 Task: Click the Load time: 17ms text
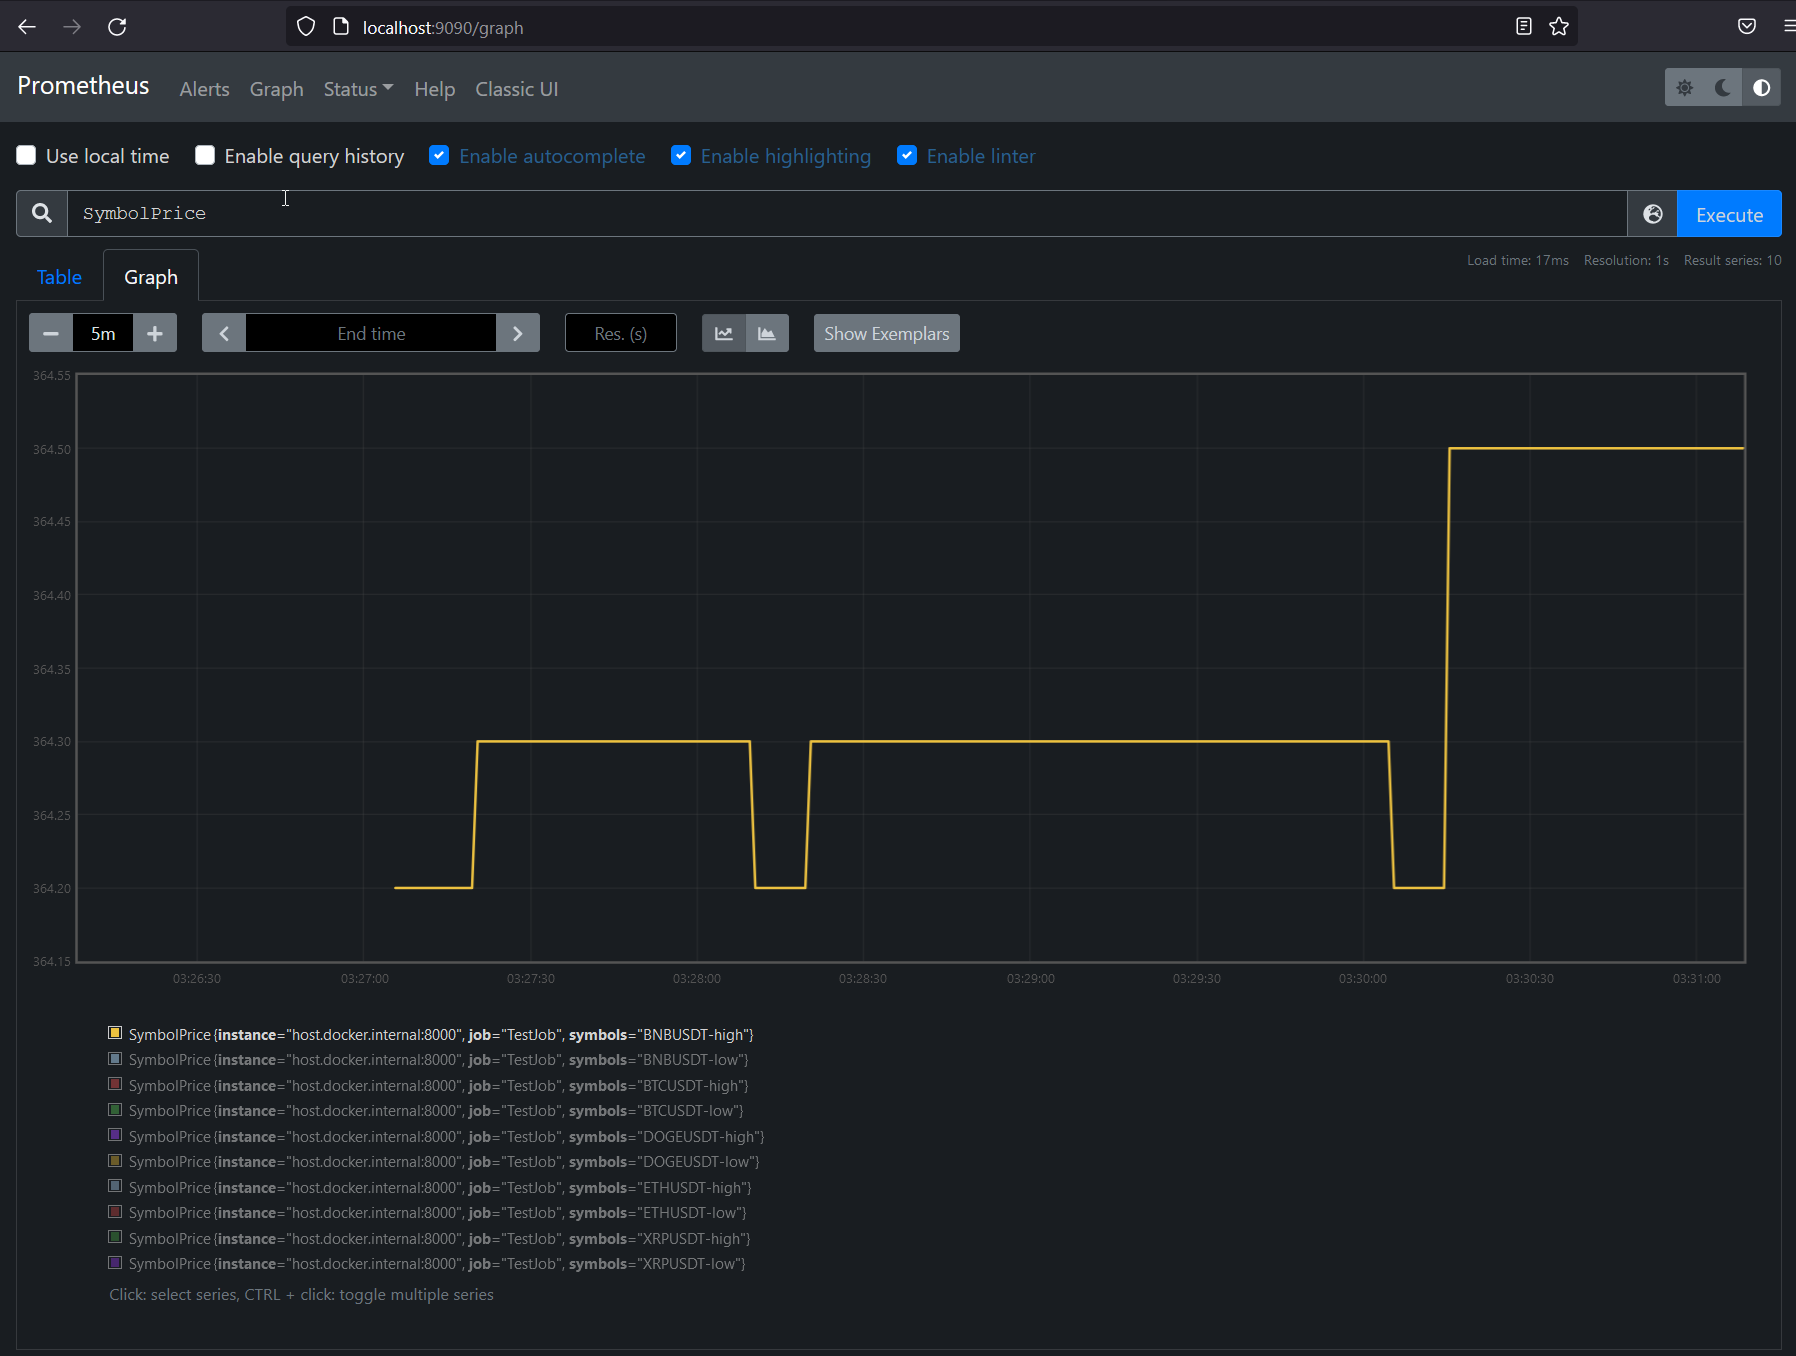pos(1517,260)
